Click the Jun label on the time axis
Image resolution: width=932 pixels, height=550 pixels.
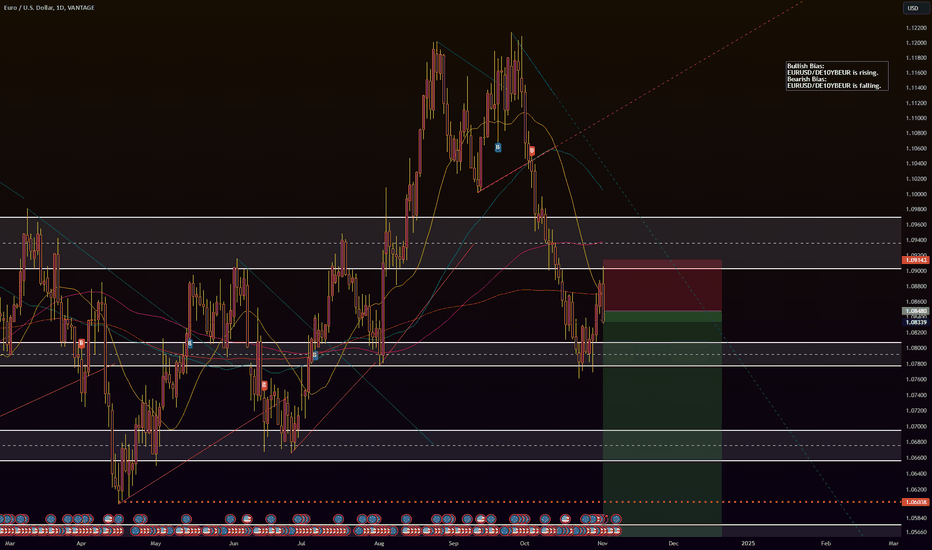coord(234,543)
